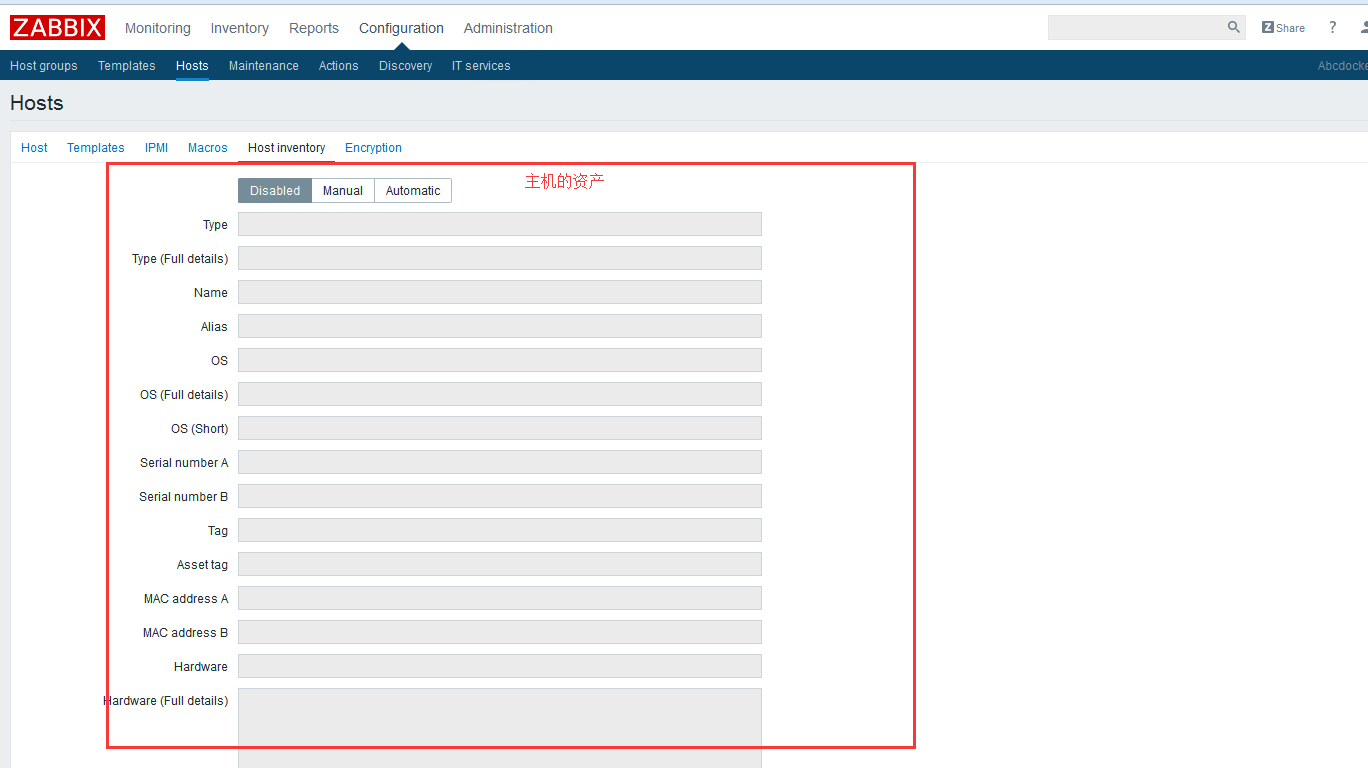Set inventory mode to Manual
Screen dimensions: 1368x768
(343, 191)
